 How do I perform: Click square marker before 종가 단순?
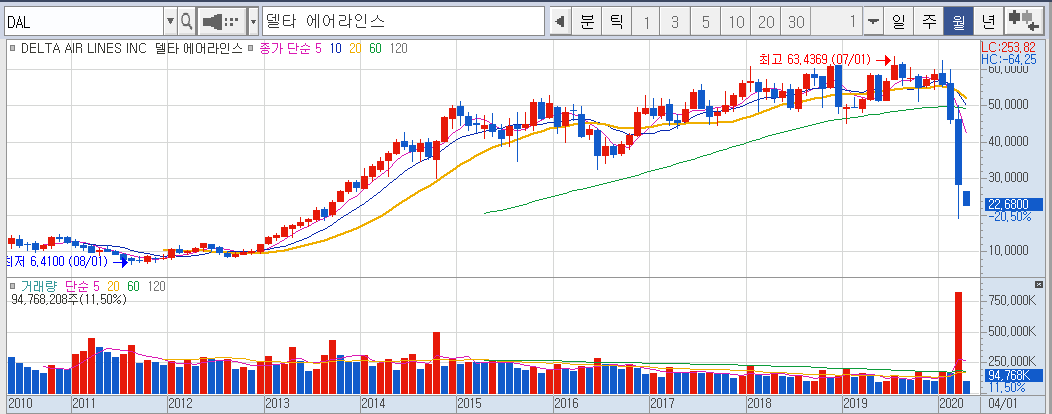250,48
